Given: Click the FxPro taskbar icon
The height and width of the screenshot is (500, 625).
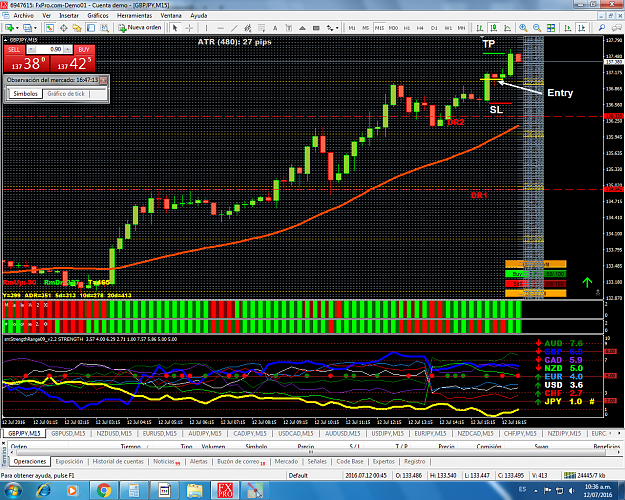Looking at the screenshot, I should coord(225,490).
